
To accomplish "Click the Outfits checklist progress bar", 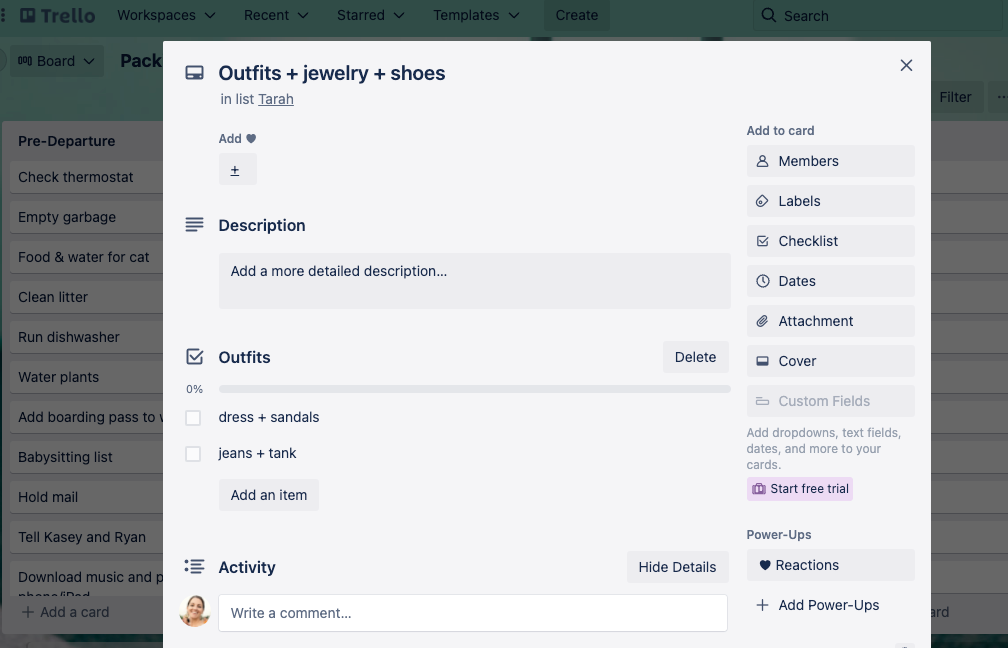I will 475,389.
